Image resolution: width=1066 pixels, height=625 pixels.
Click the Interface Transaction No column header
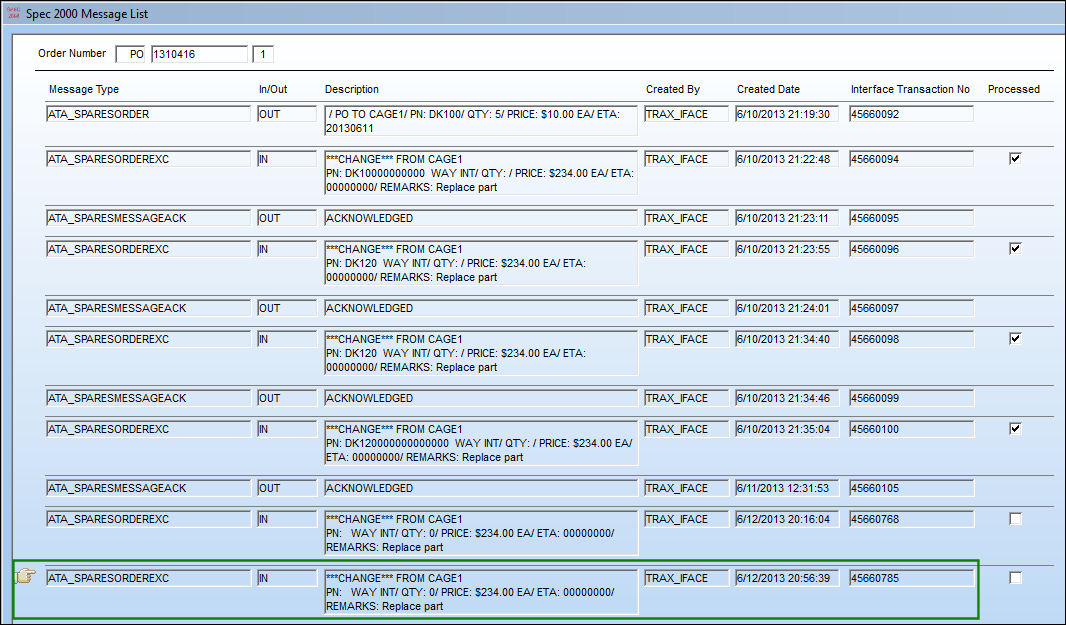[910, 89]
